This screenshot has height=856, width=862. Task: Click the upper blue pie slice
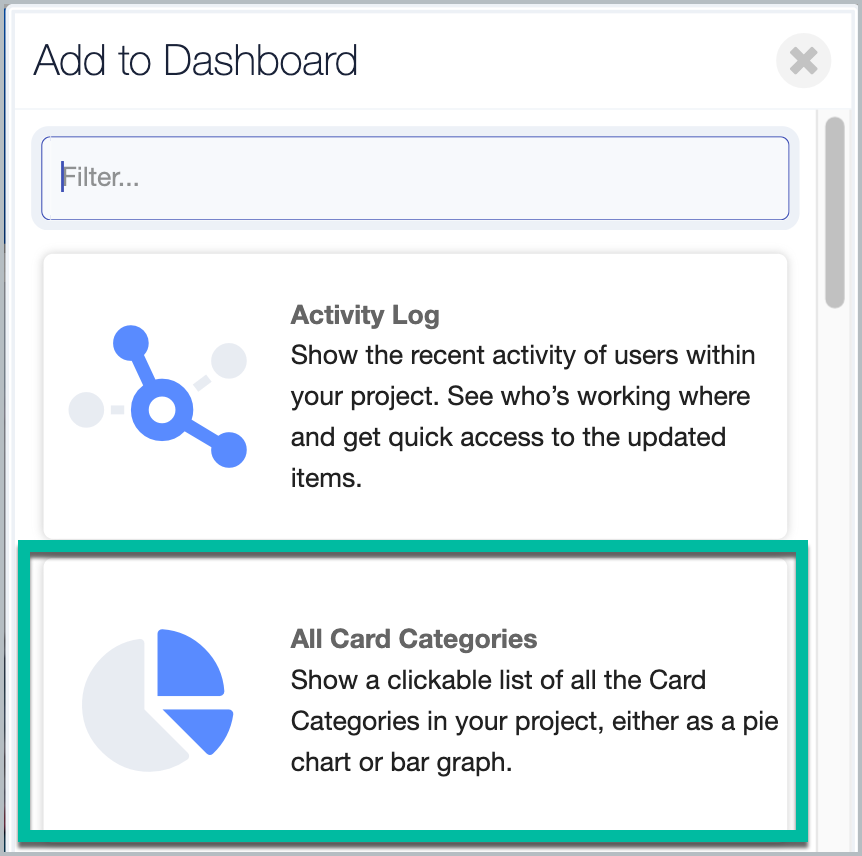click(x=190, y=662)
